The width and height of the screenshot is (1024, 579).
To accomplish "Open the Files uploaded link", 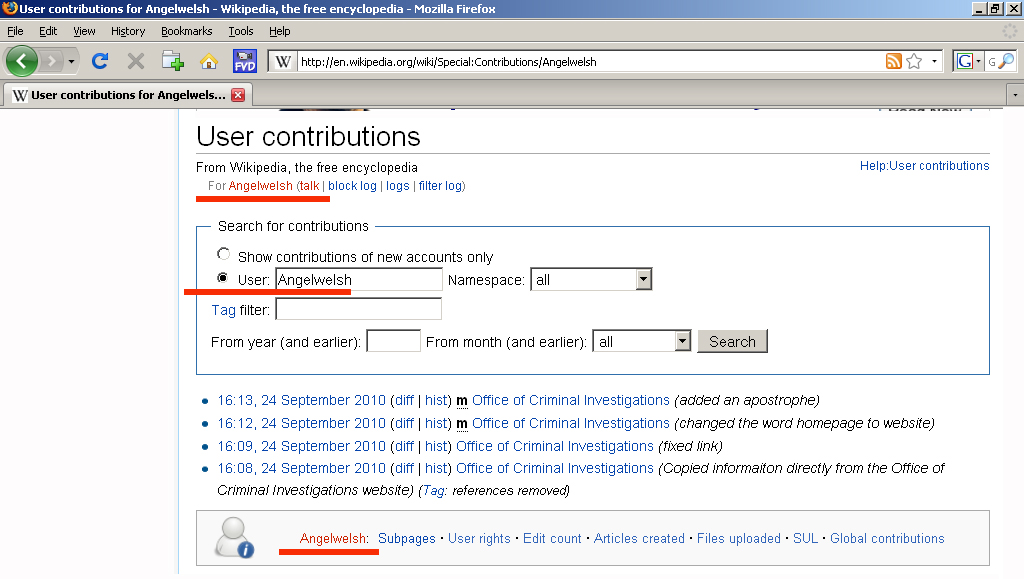I will 739,539.
